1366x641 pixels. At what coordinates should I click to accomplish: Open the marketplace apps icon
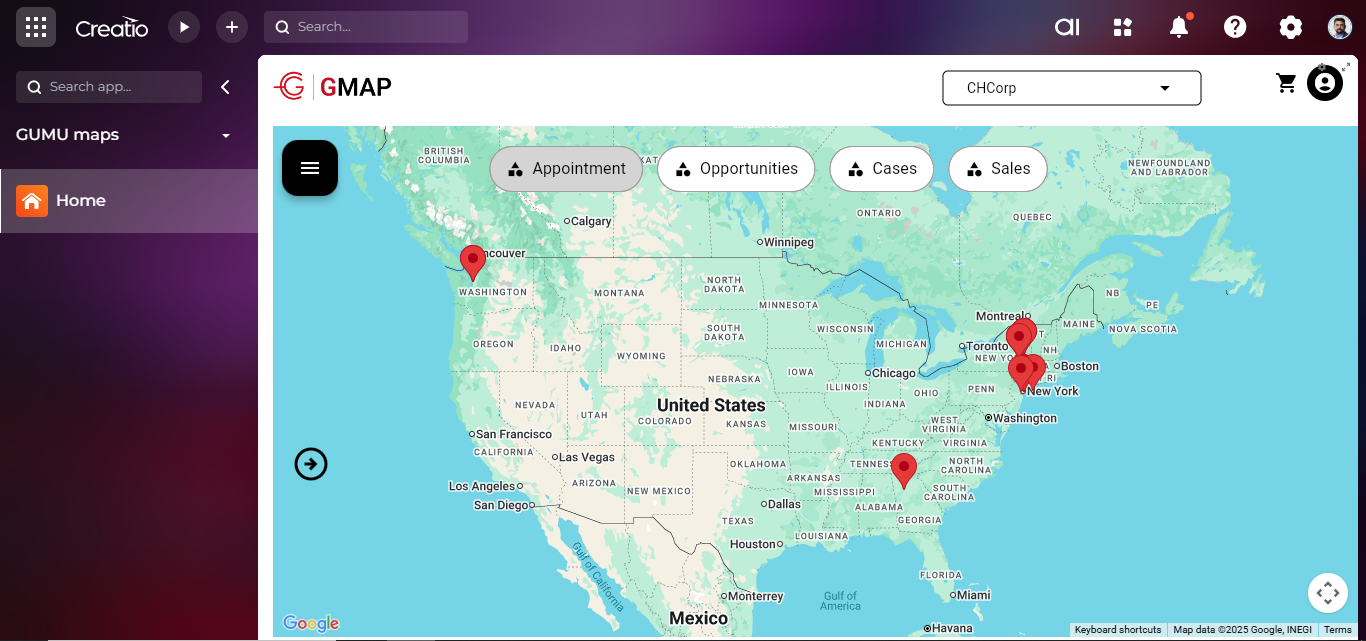1123,27
